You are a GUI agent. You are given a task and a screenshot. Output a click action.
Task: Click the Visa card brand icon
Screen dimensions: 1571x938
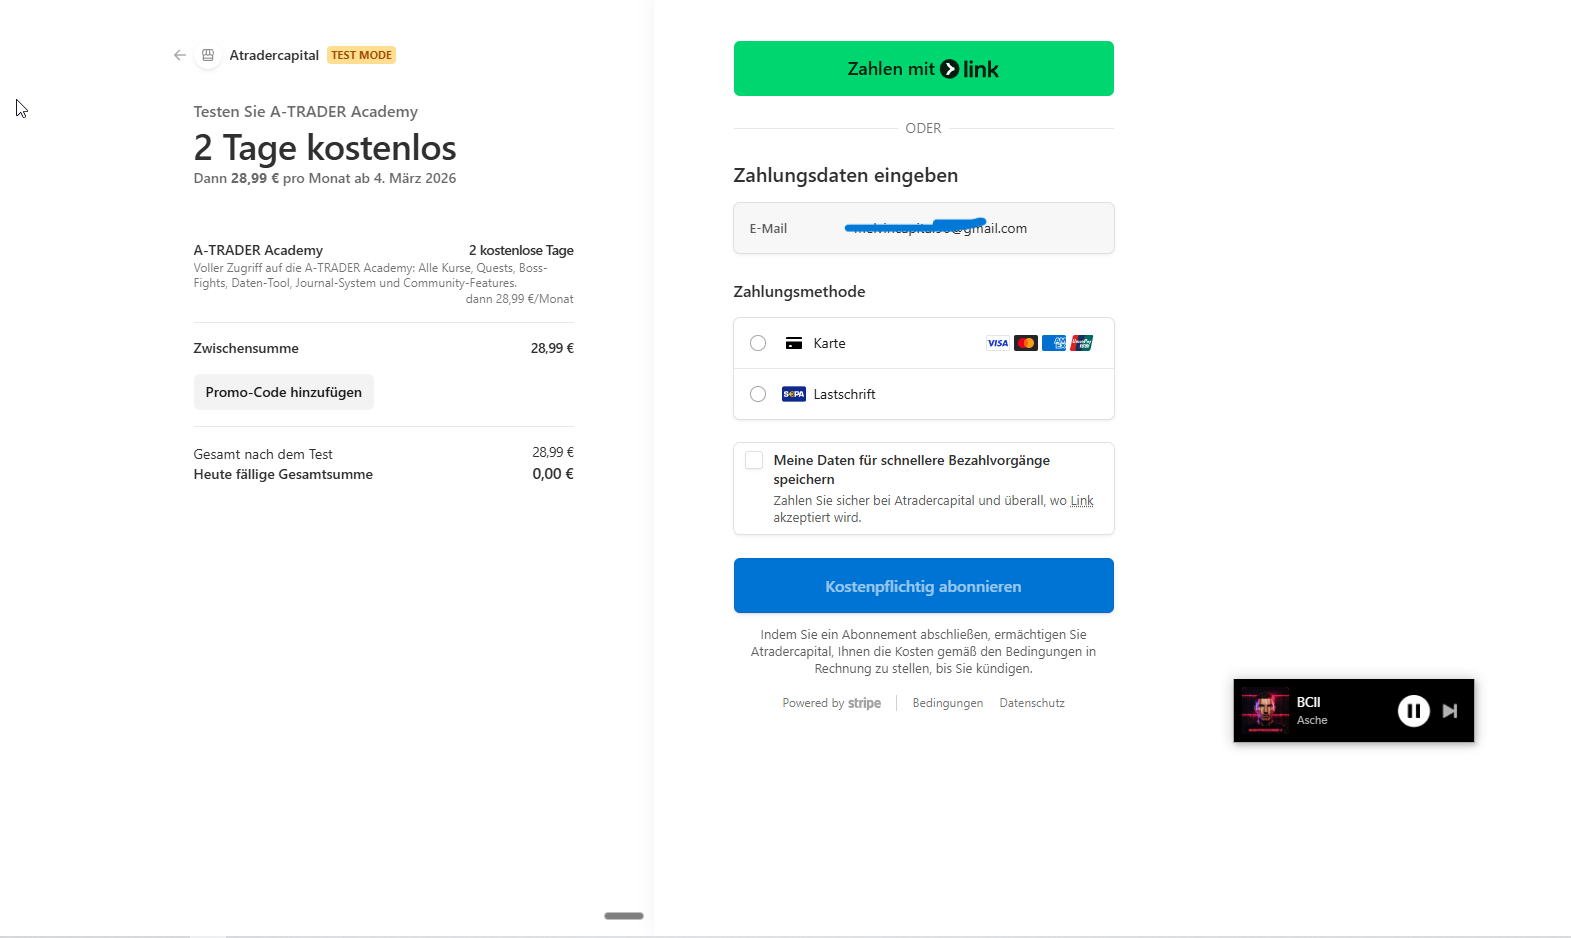click(996, 343)
